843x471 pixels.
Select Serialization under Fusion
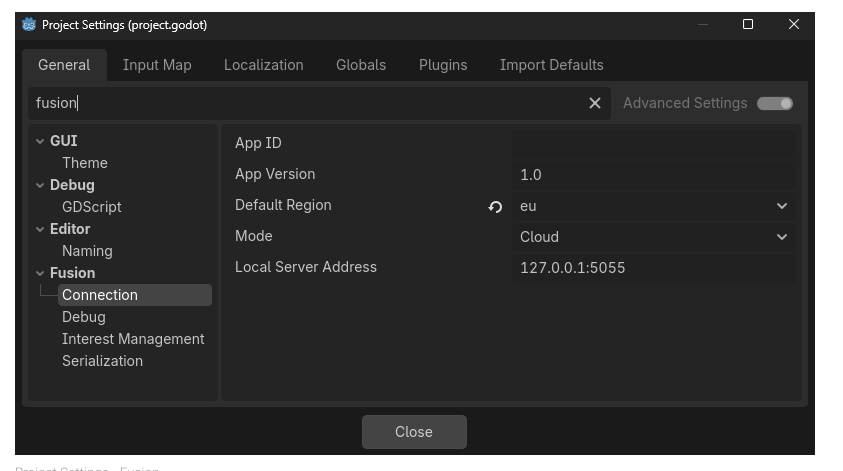tap(102, 361)
